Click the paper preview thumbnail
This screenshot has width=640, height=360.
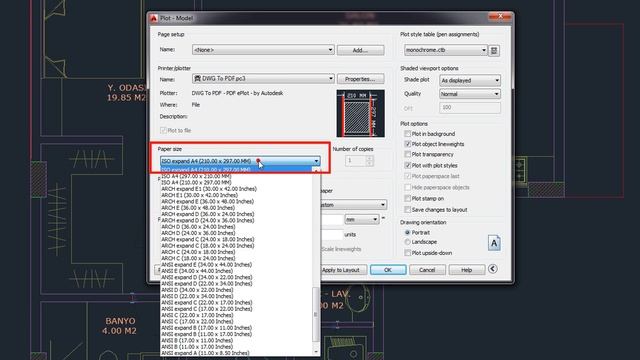click(360, 113)
